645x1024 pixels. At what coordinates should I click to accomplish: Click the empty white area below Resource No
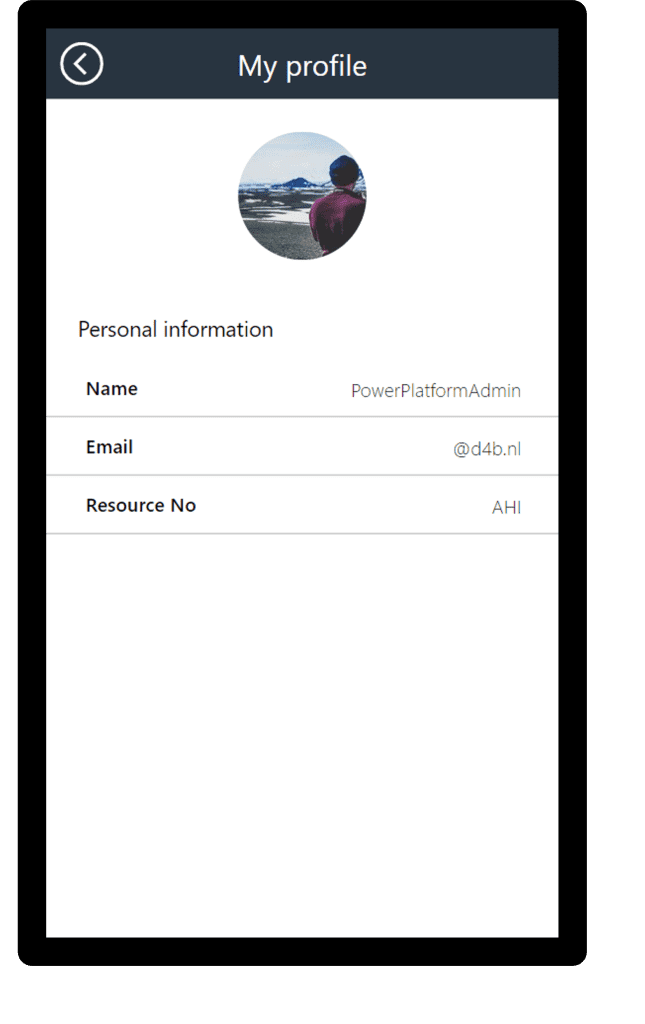coord(302,730)
